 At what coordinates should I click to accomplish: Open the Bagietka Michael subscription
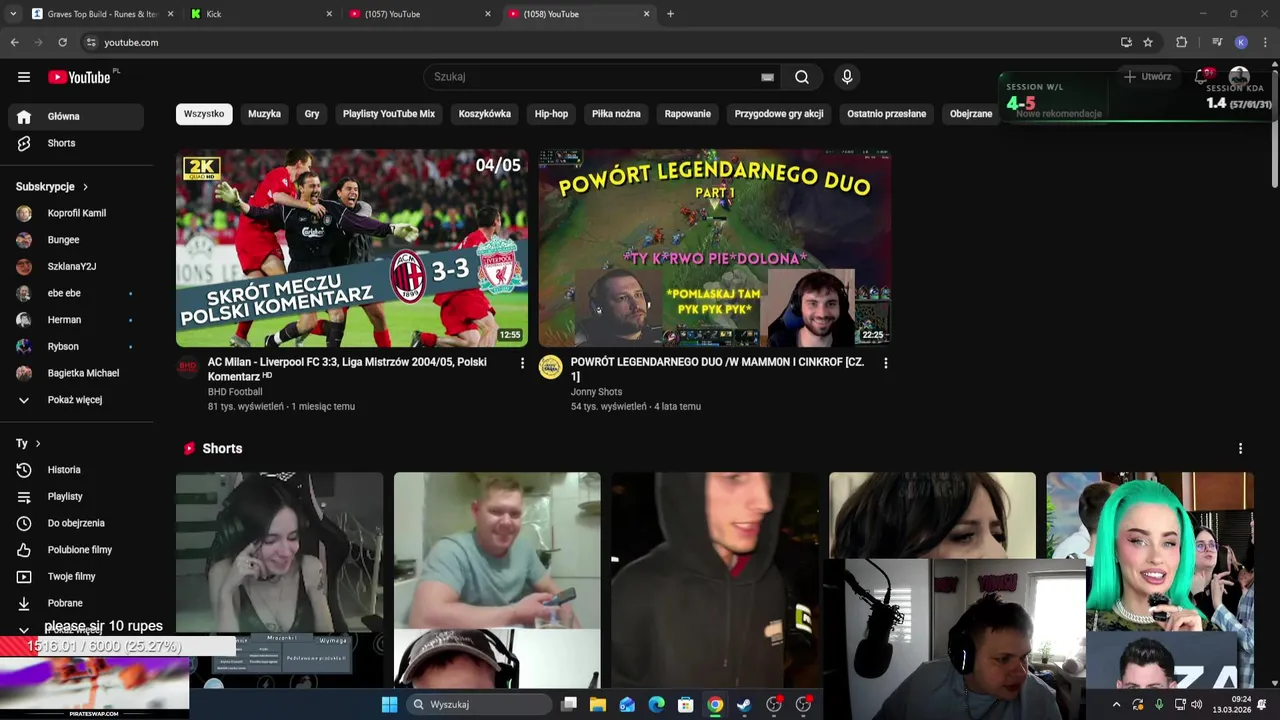pos(76,373)
